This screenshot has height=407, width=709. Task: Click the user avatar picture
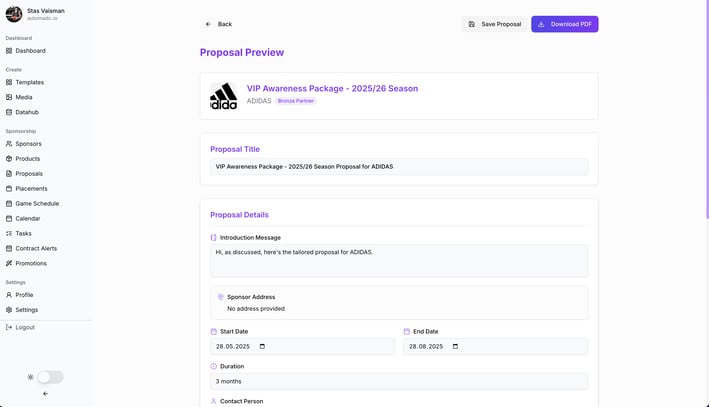(x=14, y=14)
